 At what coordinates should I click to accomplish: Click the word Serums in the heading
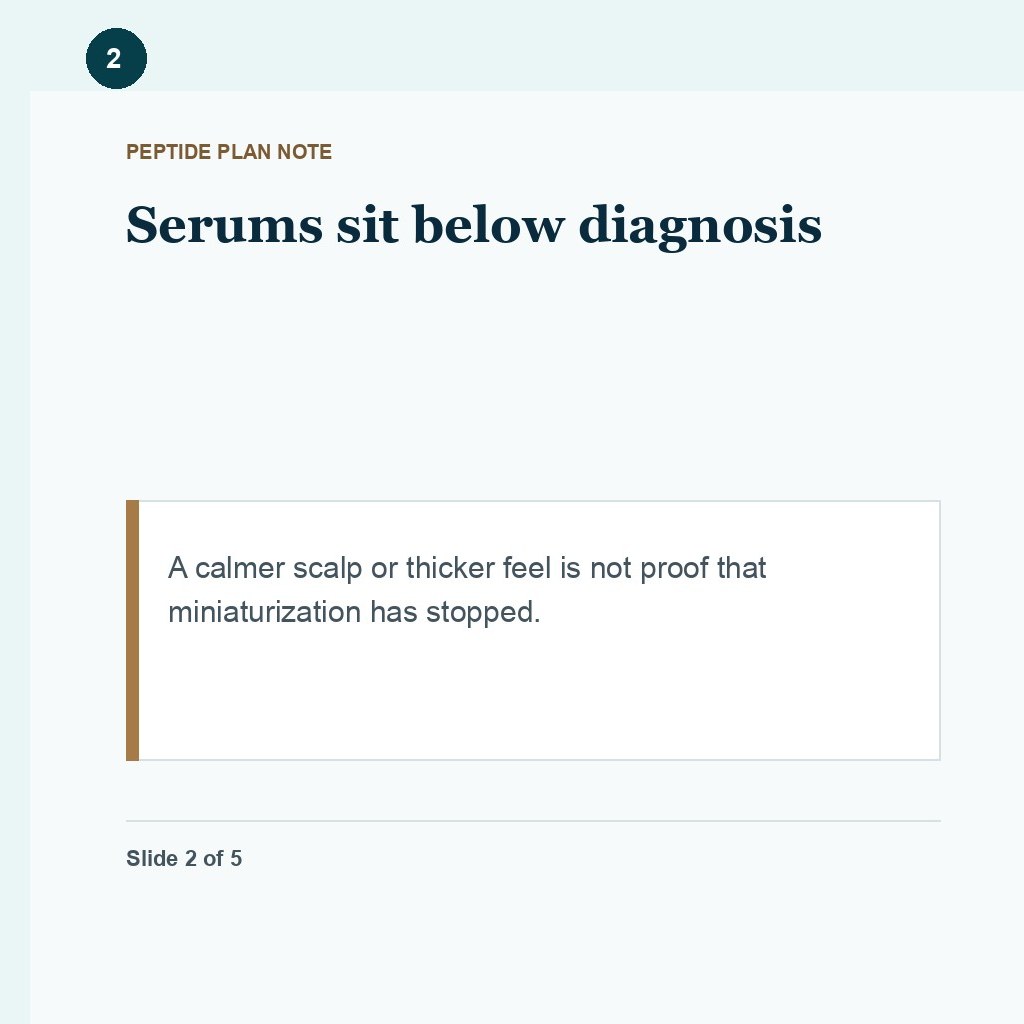[x=225, y=225]
